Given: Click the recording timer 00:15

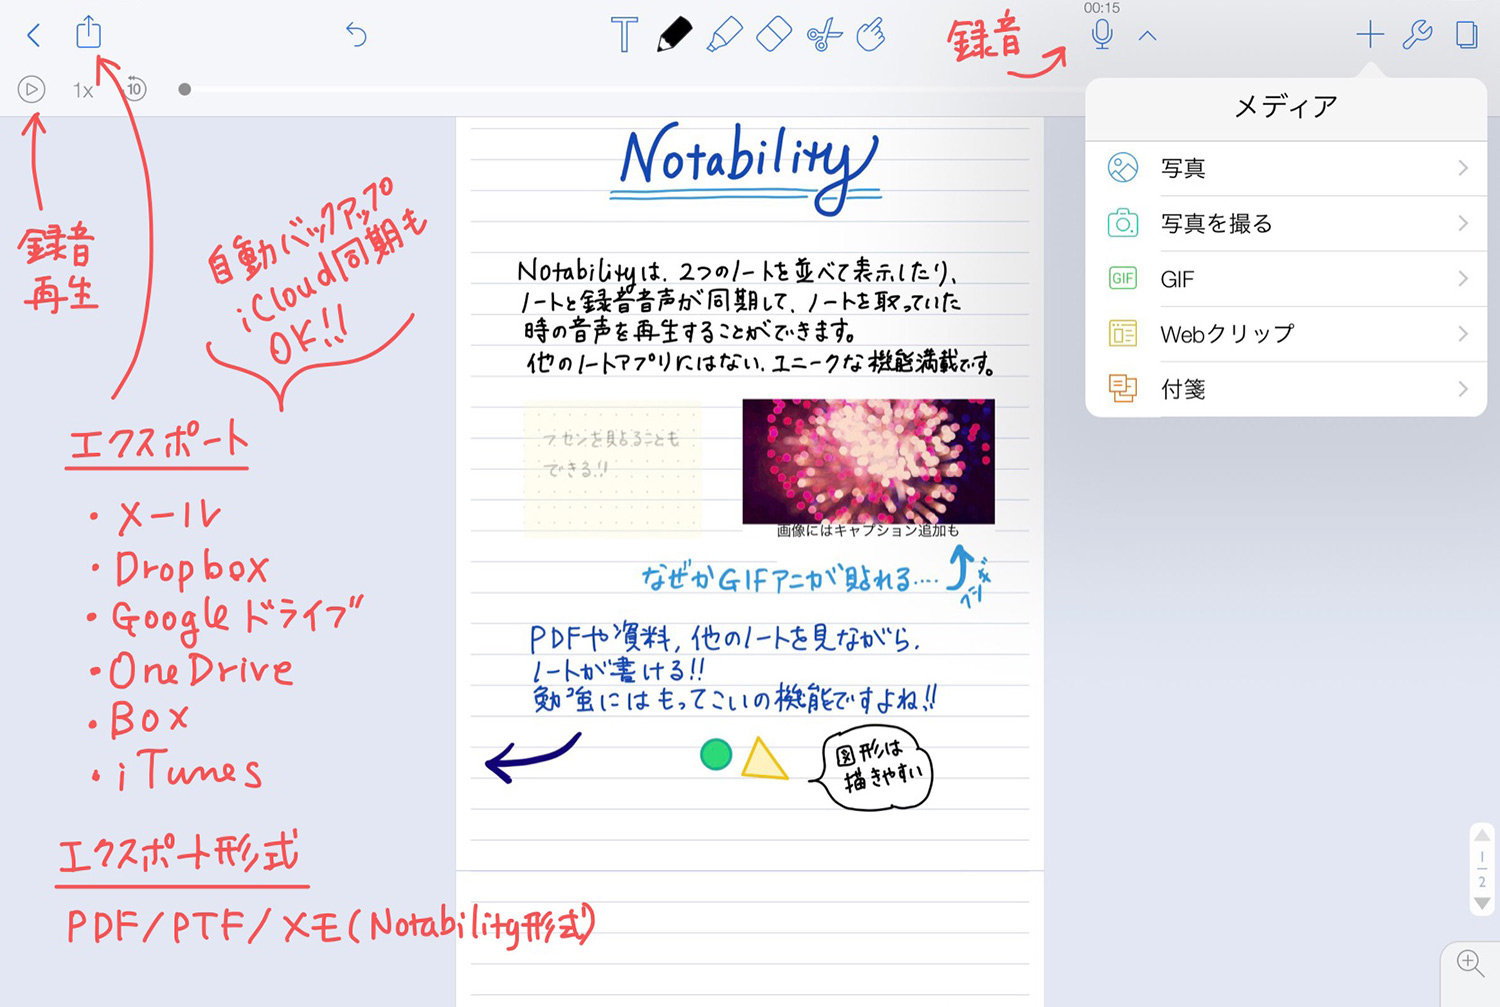Looking at the screenshot, I should click(1102, 8).
